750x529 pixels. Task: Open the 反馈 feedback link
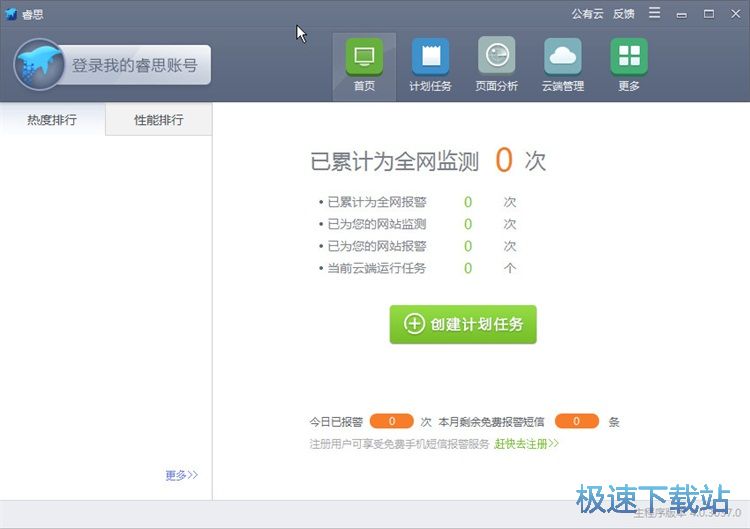point(624,14)
